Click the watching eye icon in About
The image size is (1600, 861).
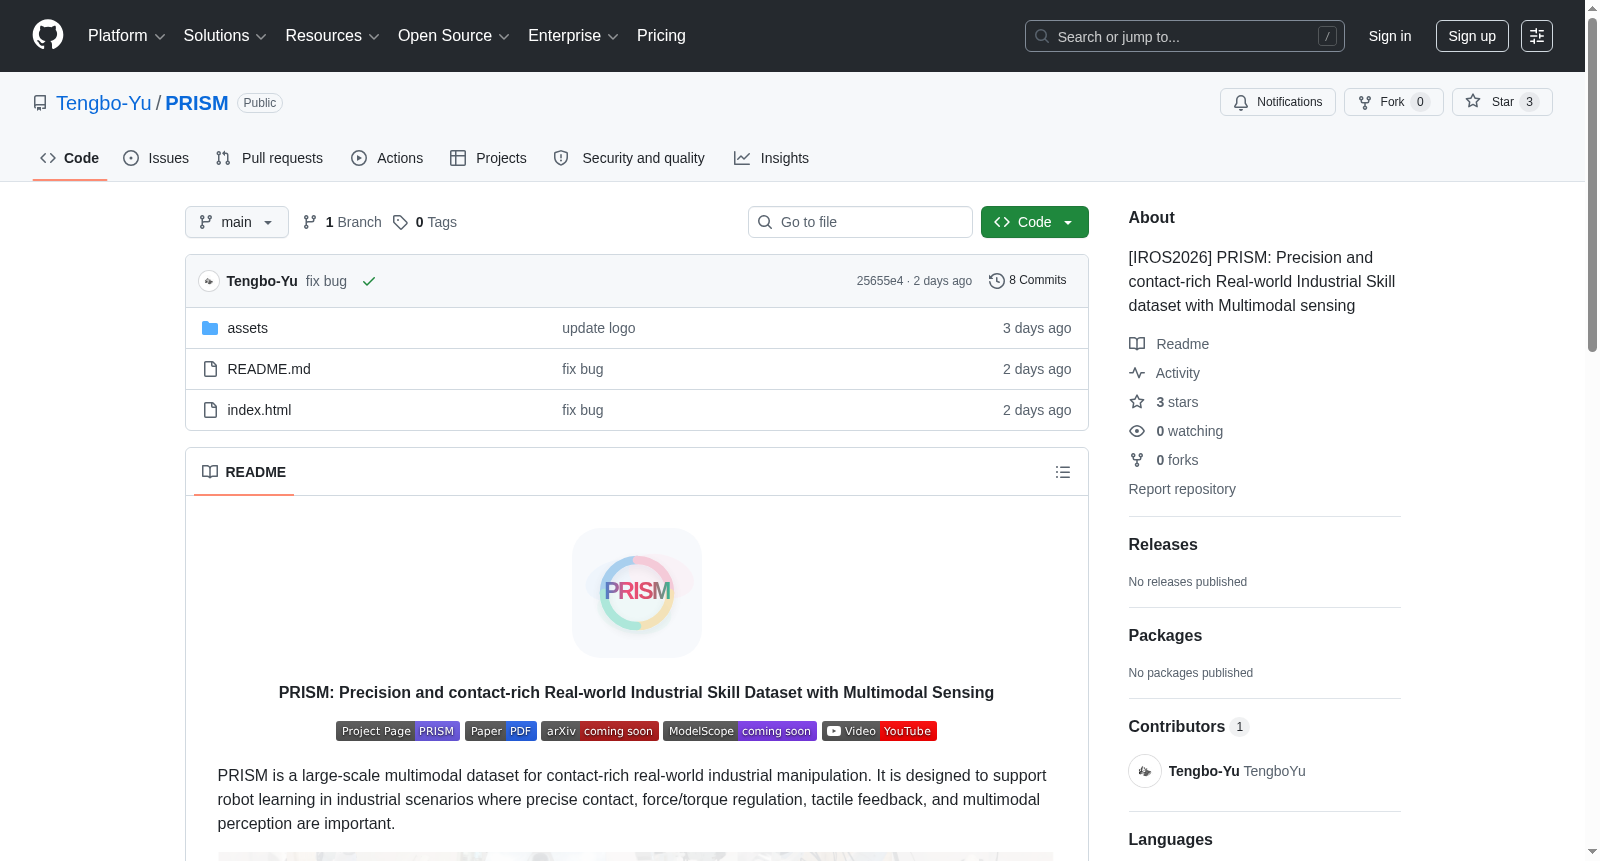[1137, 431]
